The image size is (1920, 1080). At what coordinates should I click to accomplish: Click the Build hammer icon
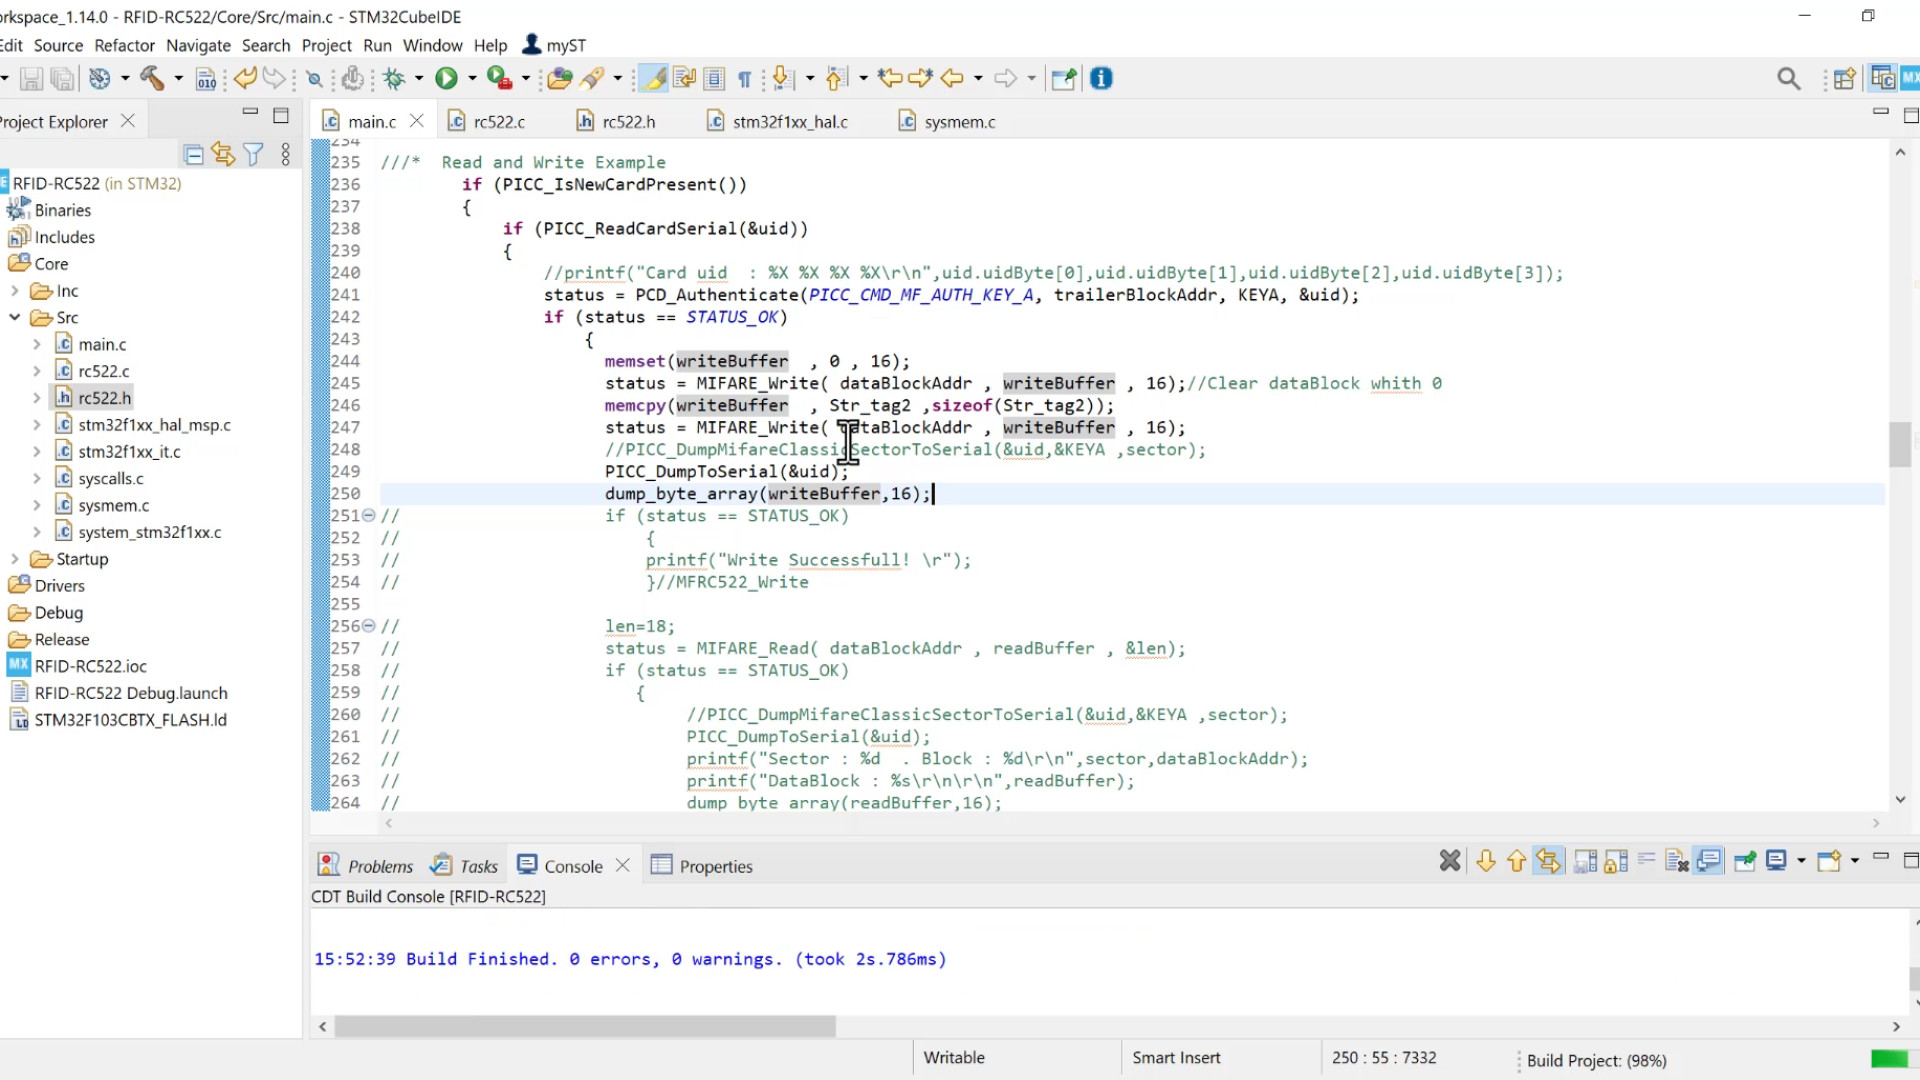152,78
